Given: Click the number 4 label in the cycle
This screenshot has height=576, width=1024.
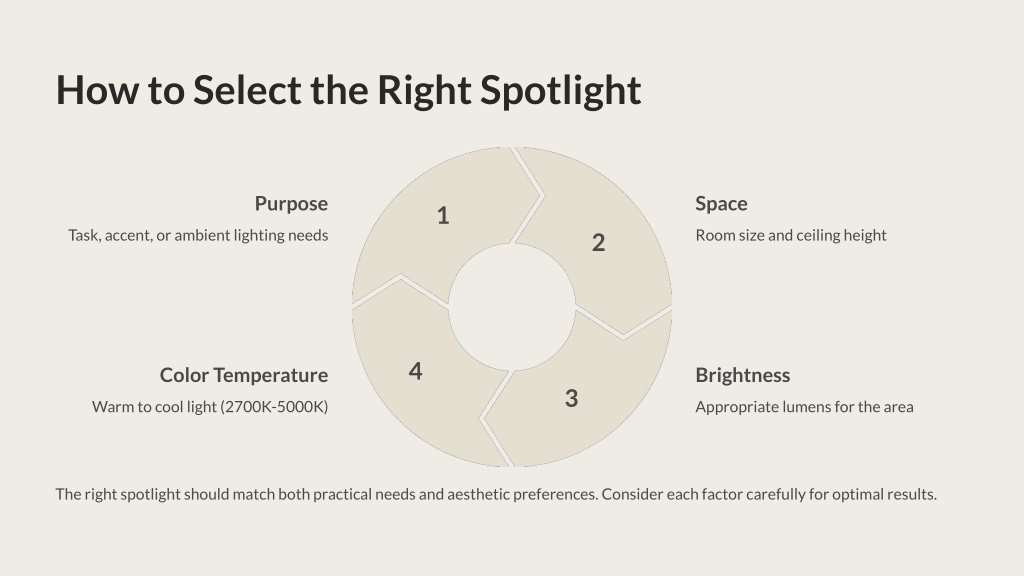Looking at the screenshot, I should [x=415, y=371].
